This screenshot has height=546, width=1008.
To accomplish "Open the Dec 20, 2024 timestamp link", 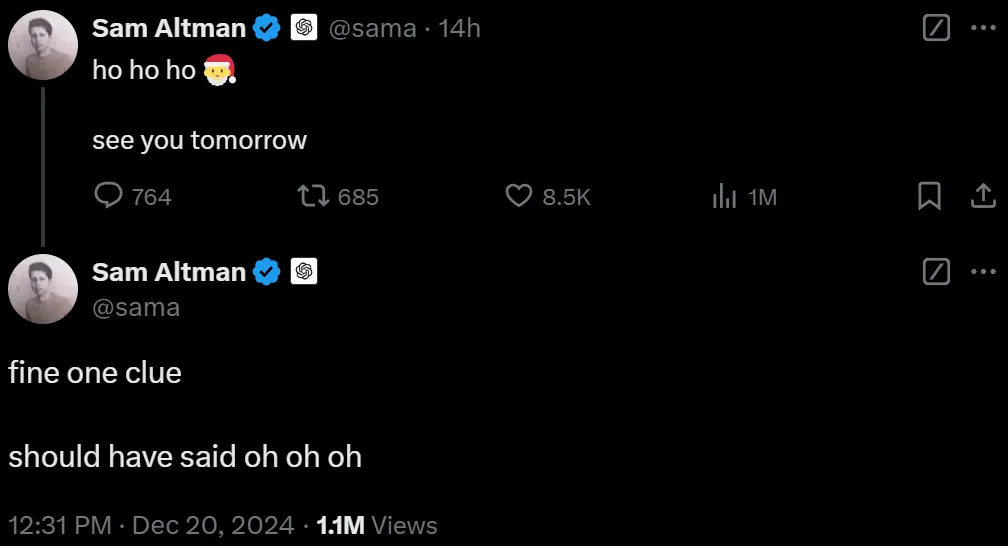I will [x=213, y=525].
